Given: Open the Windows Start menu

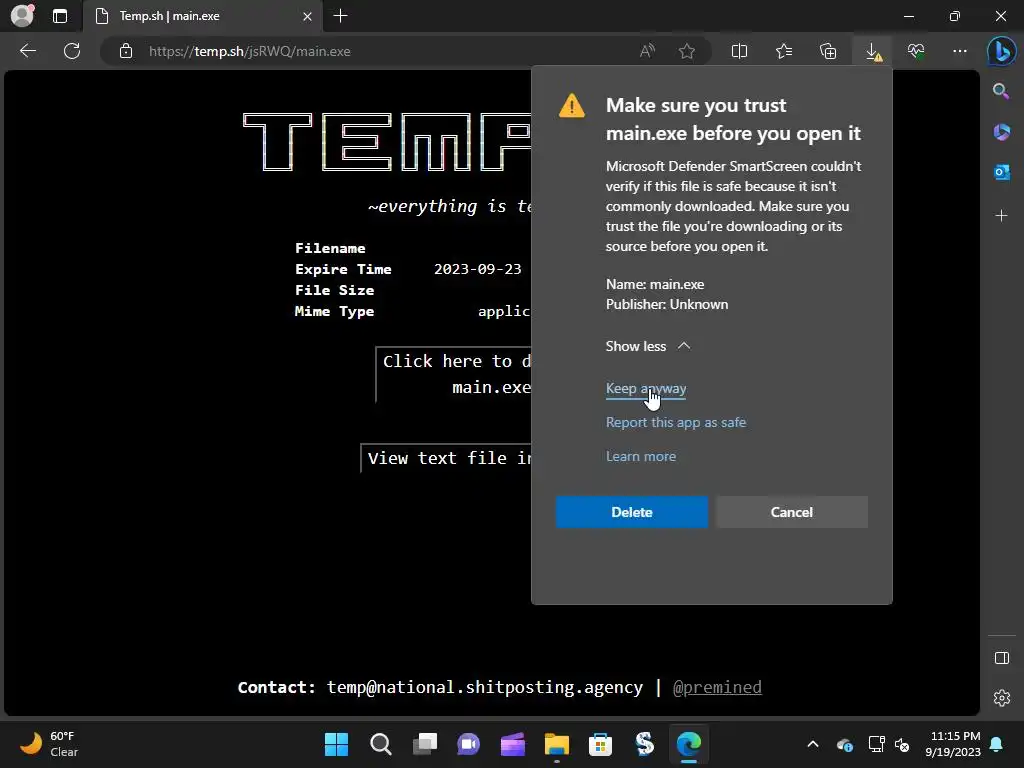Looking at the screenshot, I should (336, 744).
